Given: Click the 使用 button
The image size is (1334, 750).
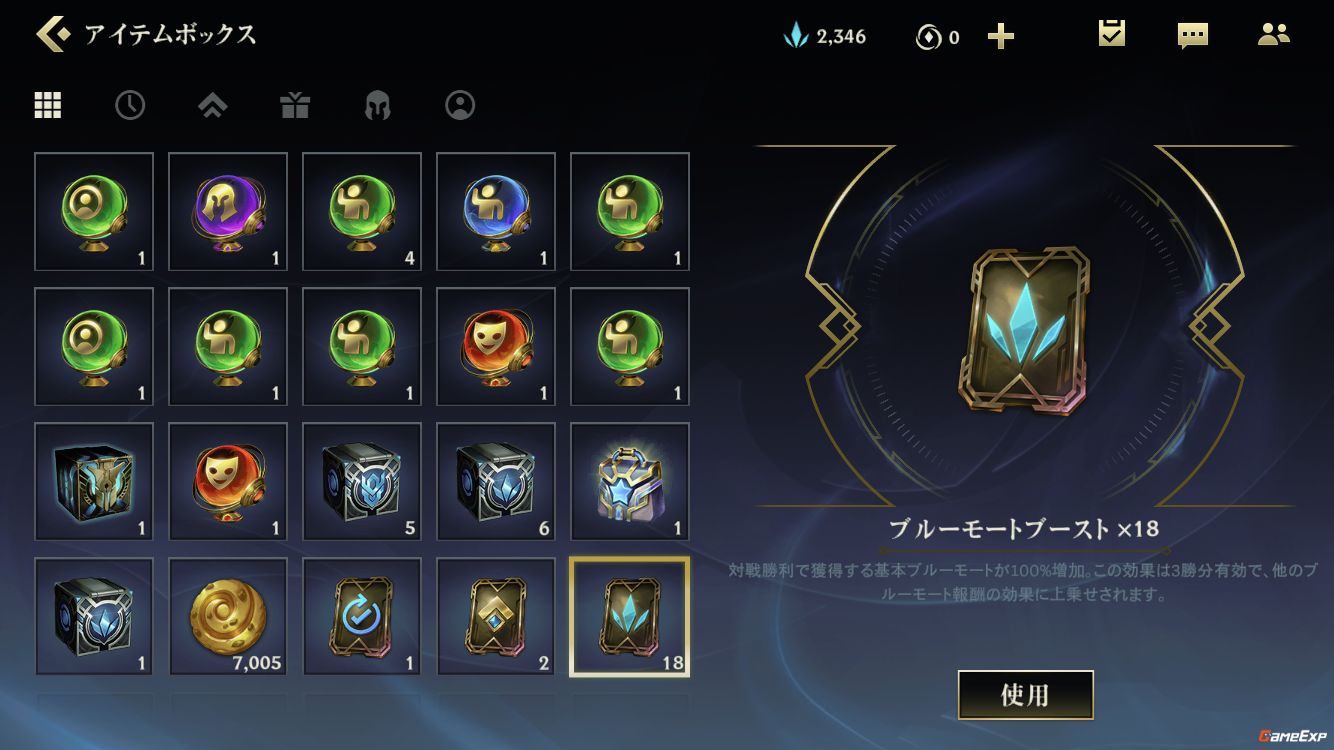Looking at the screenshot, I should click(x=1025, y=695).
